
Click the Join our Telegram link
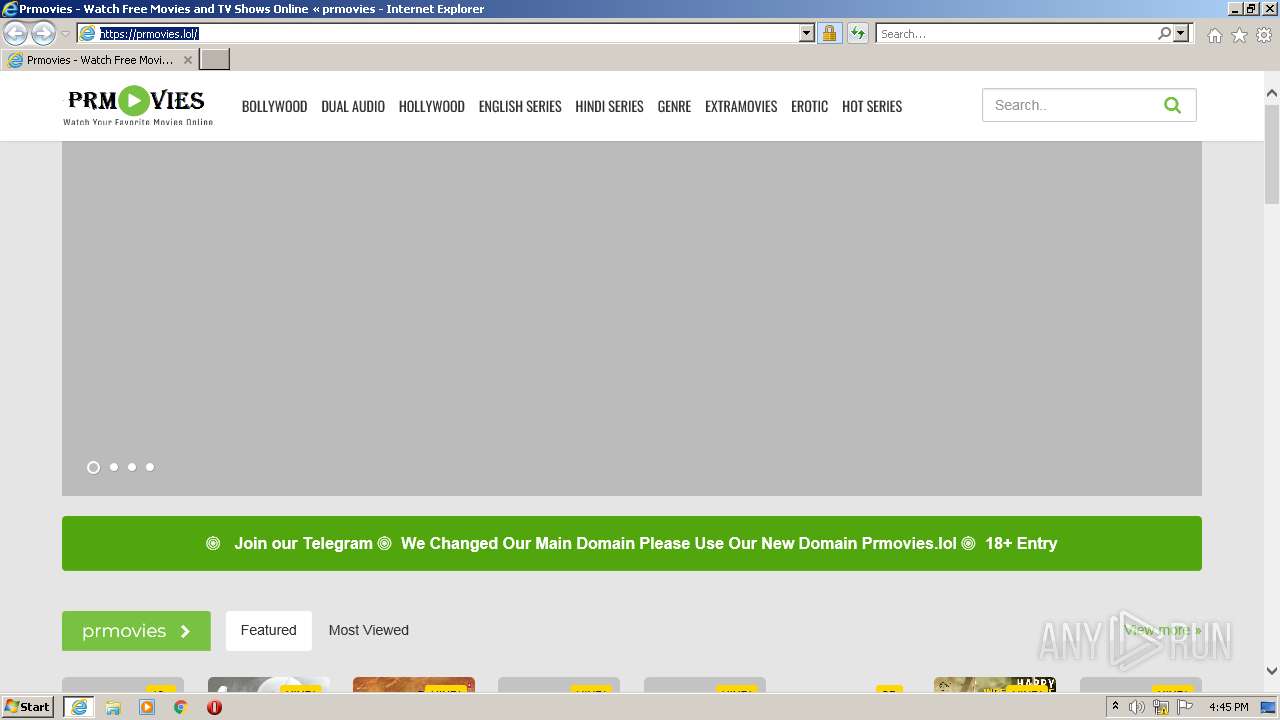point(303,543)
